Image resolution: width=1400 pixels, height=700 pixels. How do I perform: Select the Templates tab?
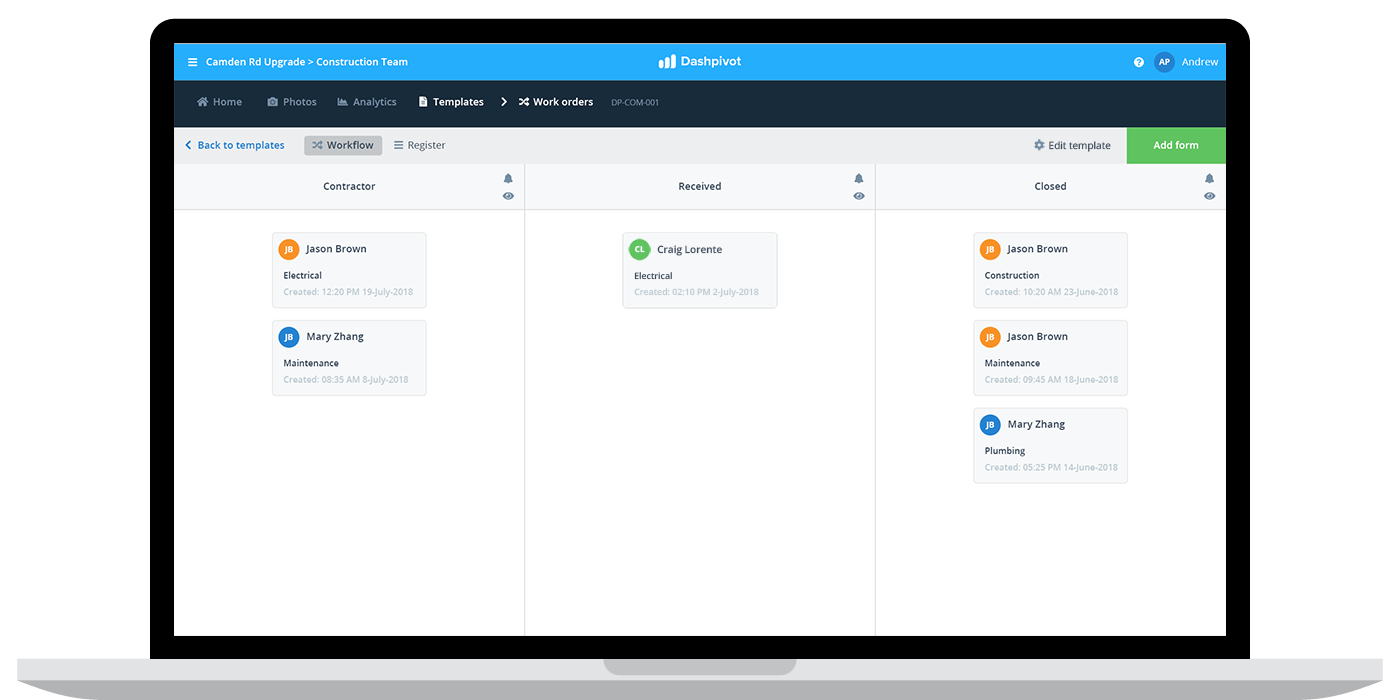[450, 102]
